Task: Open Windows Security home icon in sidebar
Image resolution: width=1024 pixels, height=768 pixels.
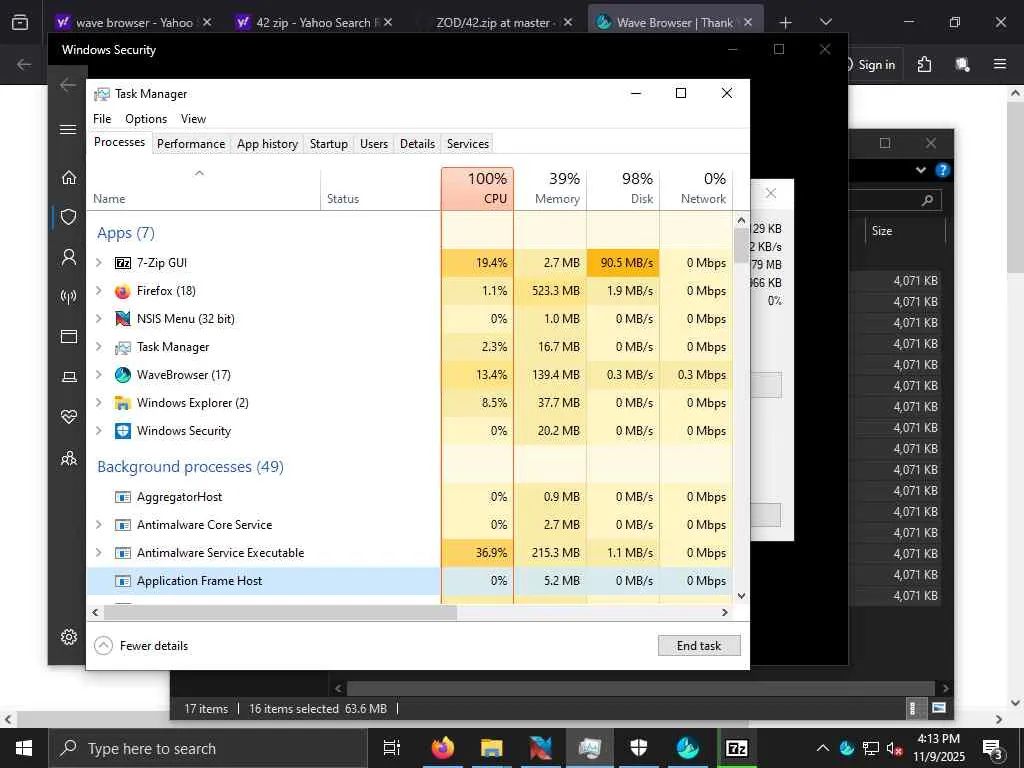Action: 69,178
